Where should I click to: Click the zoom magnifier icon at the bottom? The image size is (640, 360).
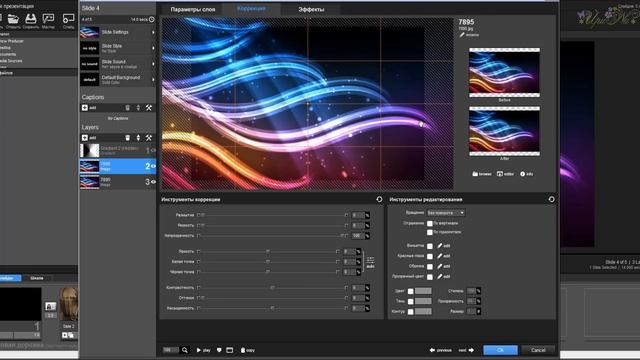tap(185, 350)
